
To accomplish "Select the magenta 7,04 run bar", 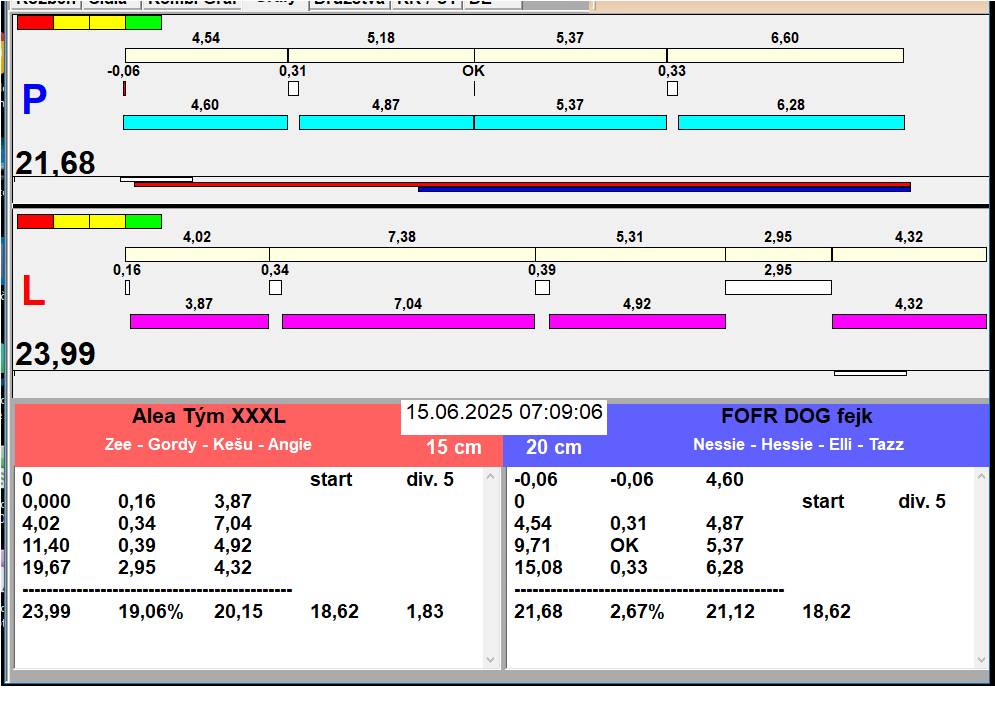I will coord(408,321).
